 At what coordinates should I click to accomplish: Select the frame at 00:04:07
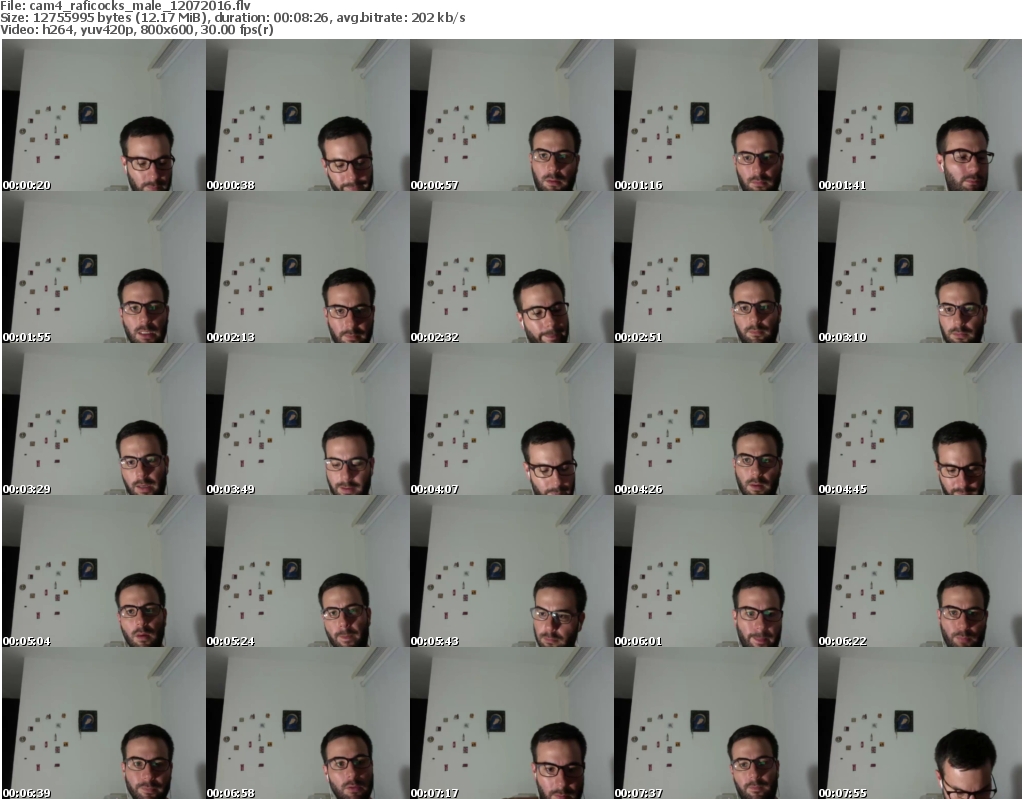[511, 419]
